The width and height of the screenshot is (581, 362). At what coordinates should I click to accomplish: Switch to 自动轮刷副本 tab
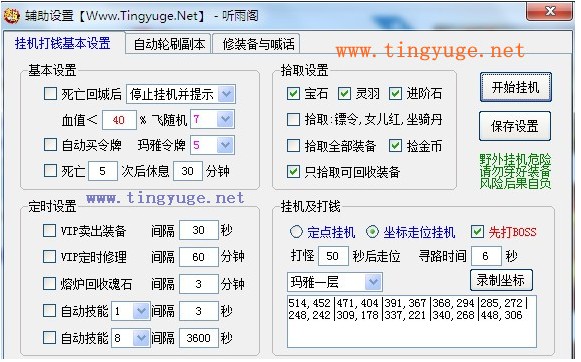(169, 44)
